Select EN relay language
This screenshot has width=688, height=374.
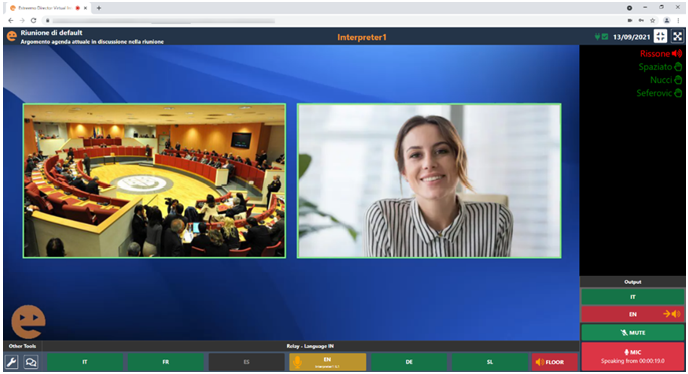[328, 362]
